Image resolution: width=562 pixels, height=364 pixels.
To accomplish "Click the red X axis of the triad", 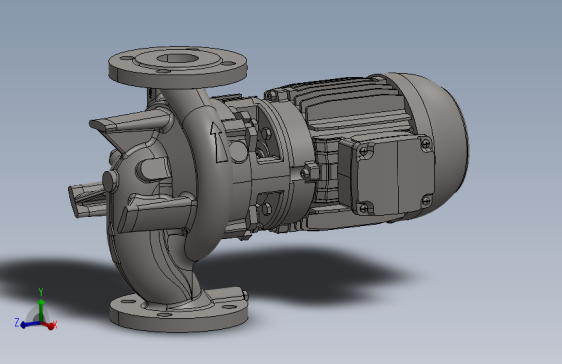I will (x=49, y=325).
